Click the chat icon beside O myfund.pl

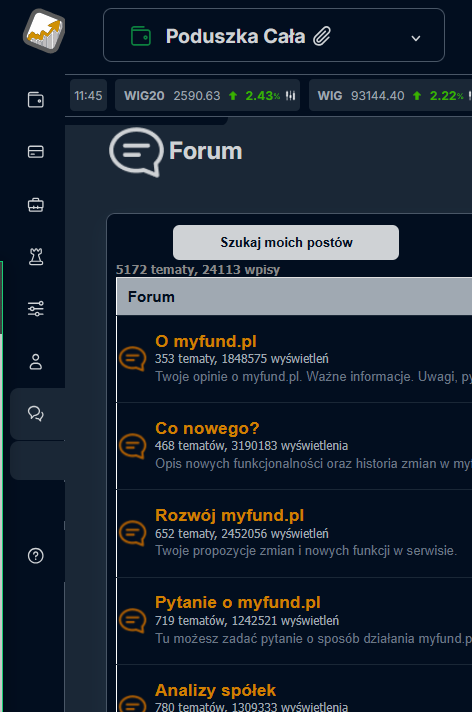coord(133,359)
